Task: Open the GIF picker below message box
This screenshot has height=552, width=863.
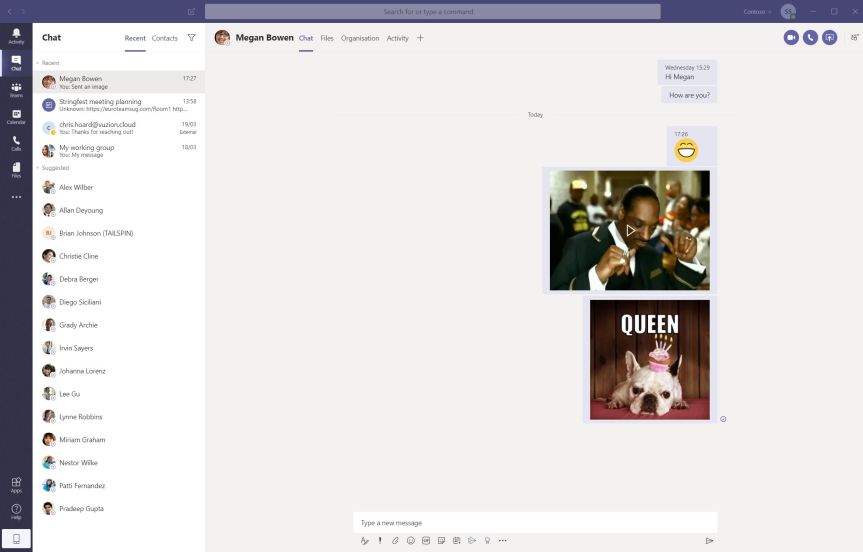Action: (x=426, y=540)
